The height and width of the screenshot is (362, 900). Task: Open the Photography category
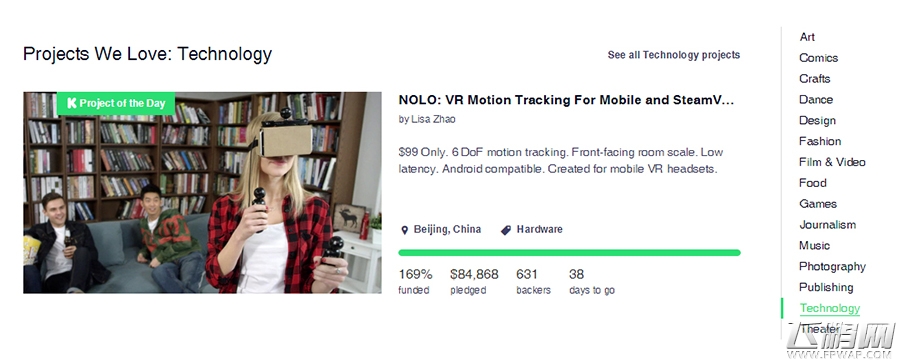pyautogui.click(x=832, y=267)
